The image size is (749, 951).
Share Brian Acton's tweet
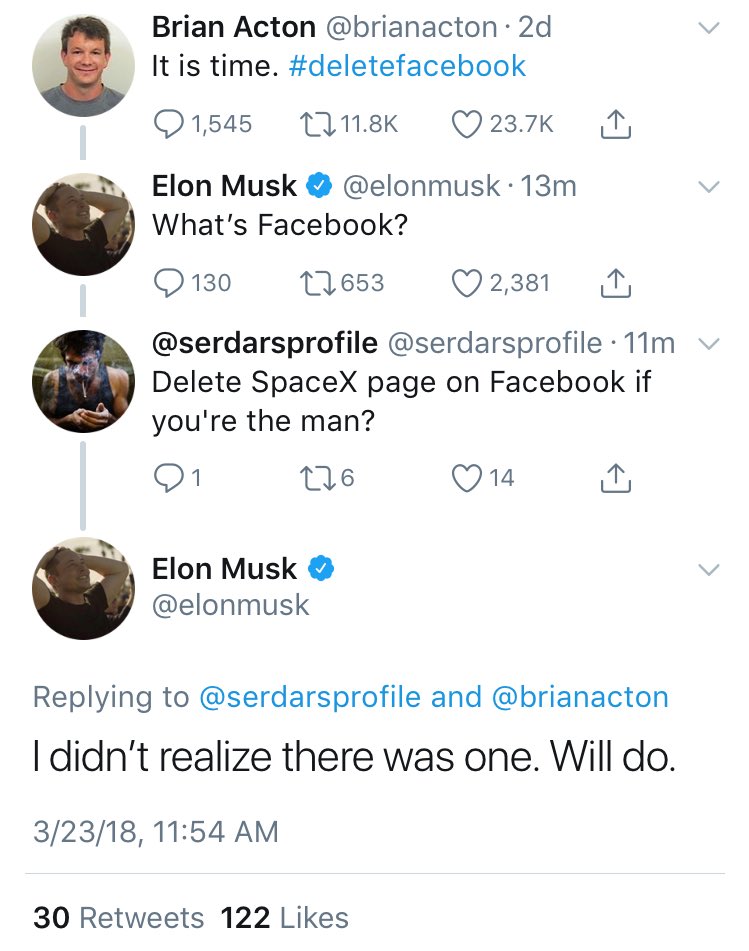tap(616, 124)
